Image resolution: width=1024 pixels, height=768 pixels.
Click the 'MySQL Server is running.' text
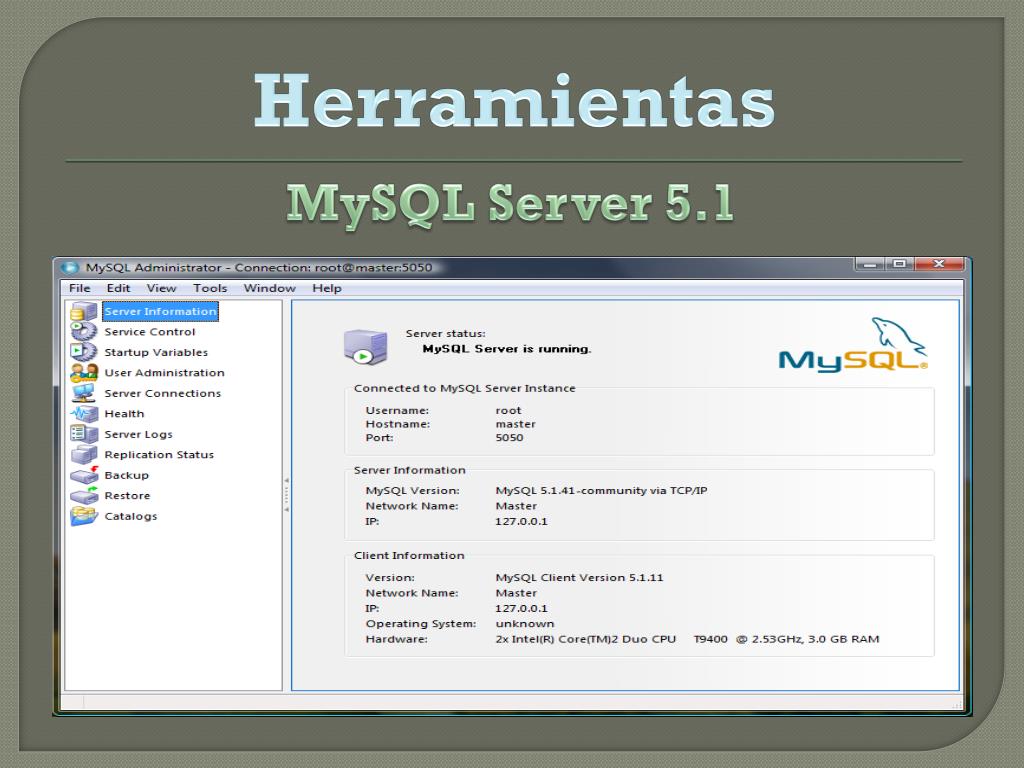tap(507, 349)
